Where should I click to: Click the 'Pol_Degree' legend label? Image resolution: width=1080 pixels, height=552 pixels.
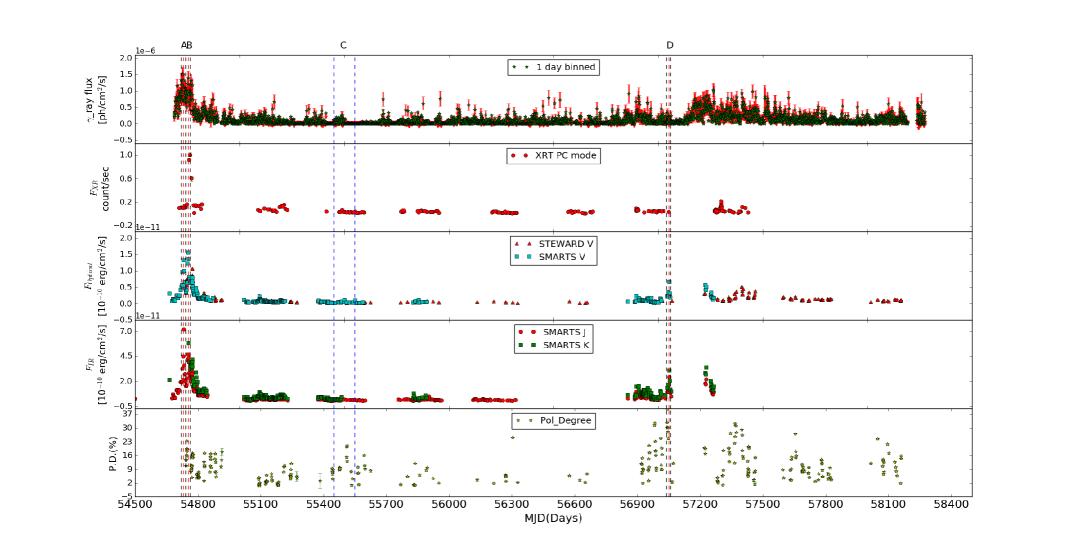[566, 420]
